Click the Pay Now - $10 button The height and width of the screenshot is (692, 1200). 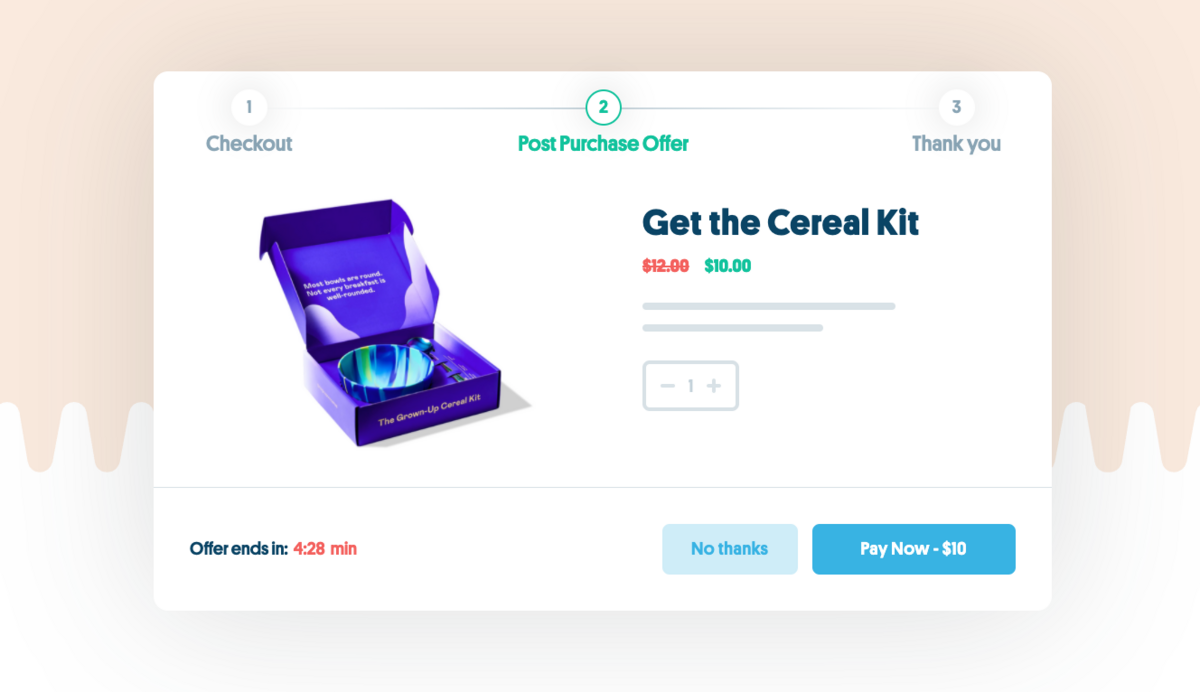click(914, 549)
